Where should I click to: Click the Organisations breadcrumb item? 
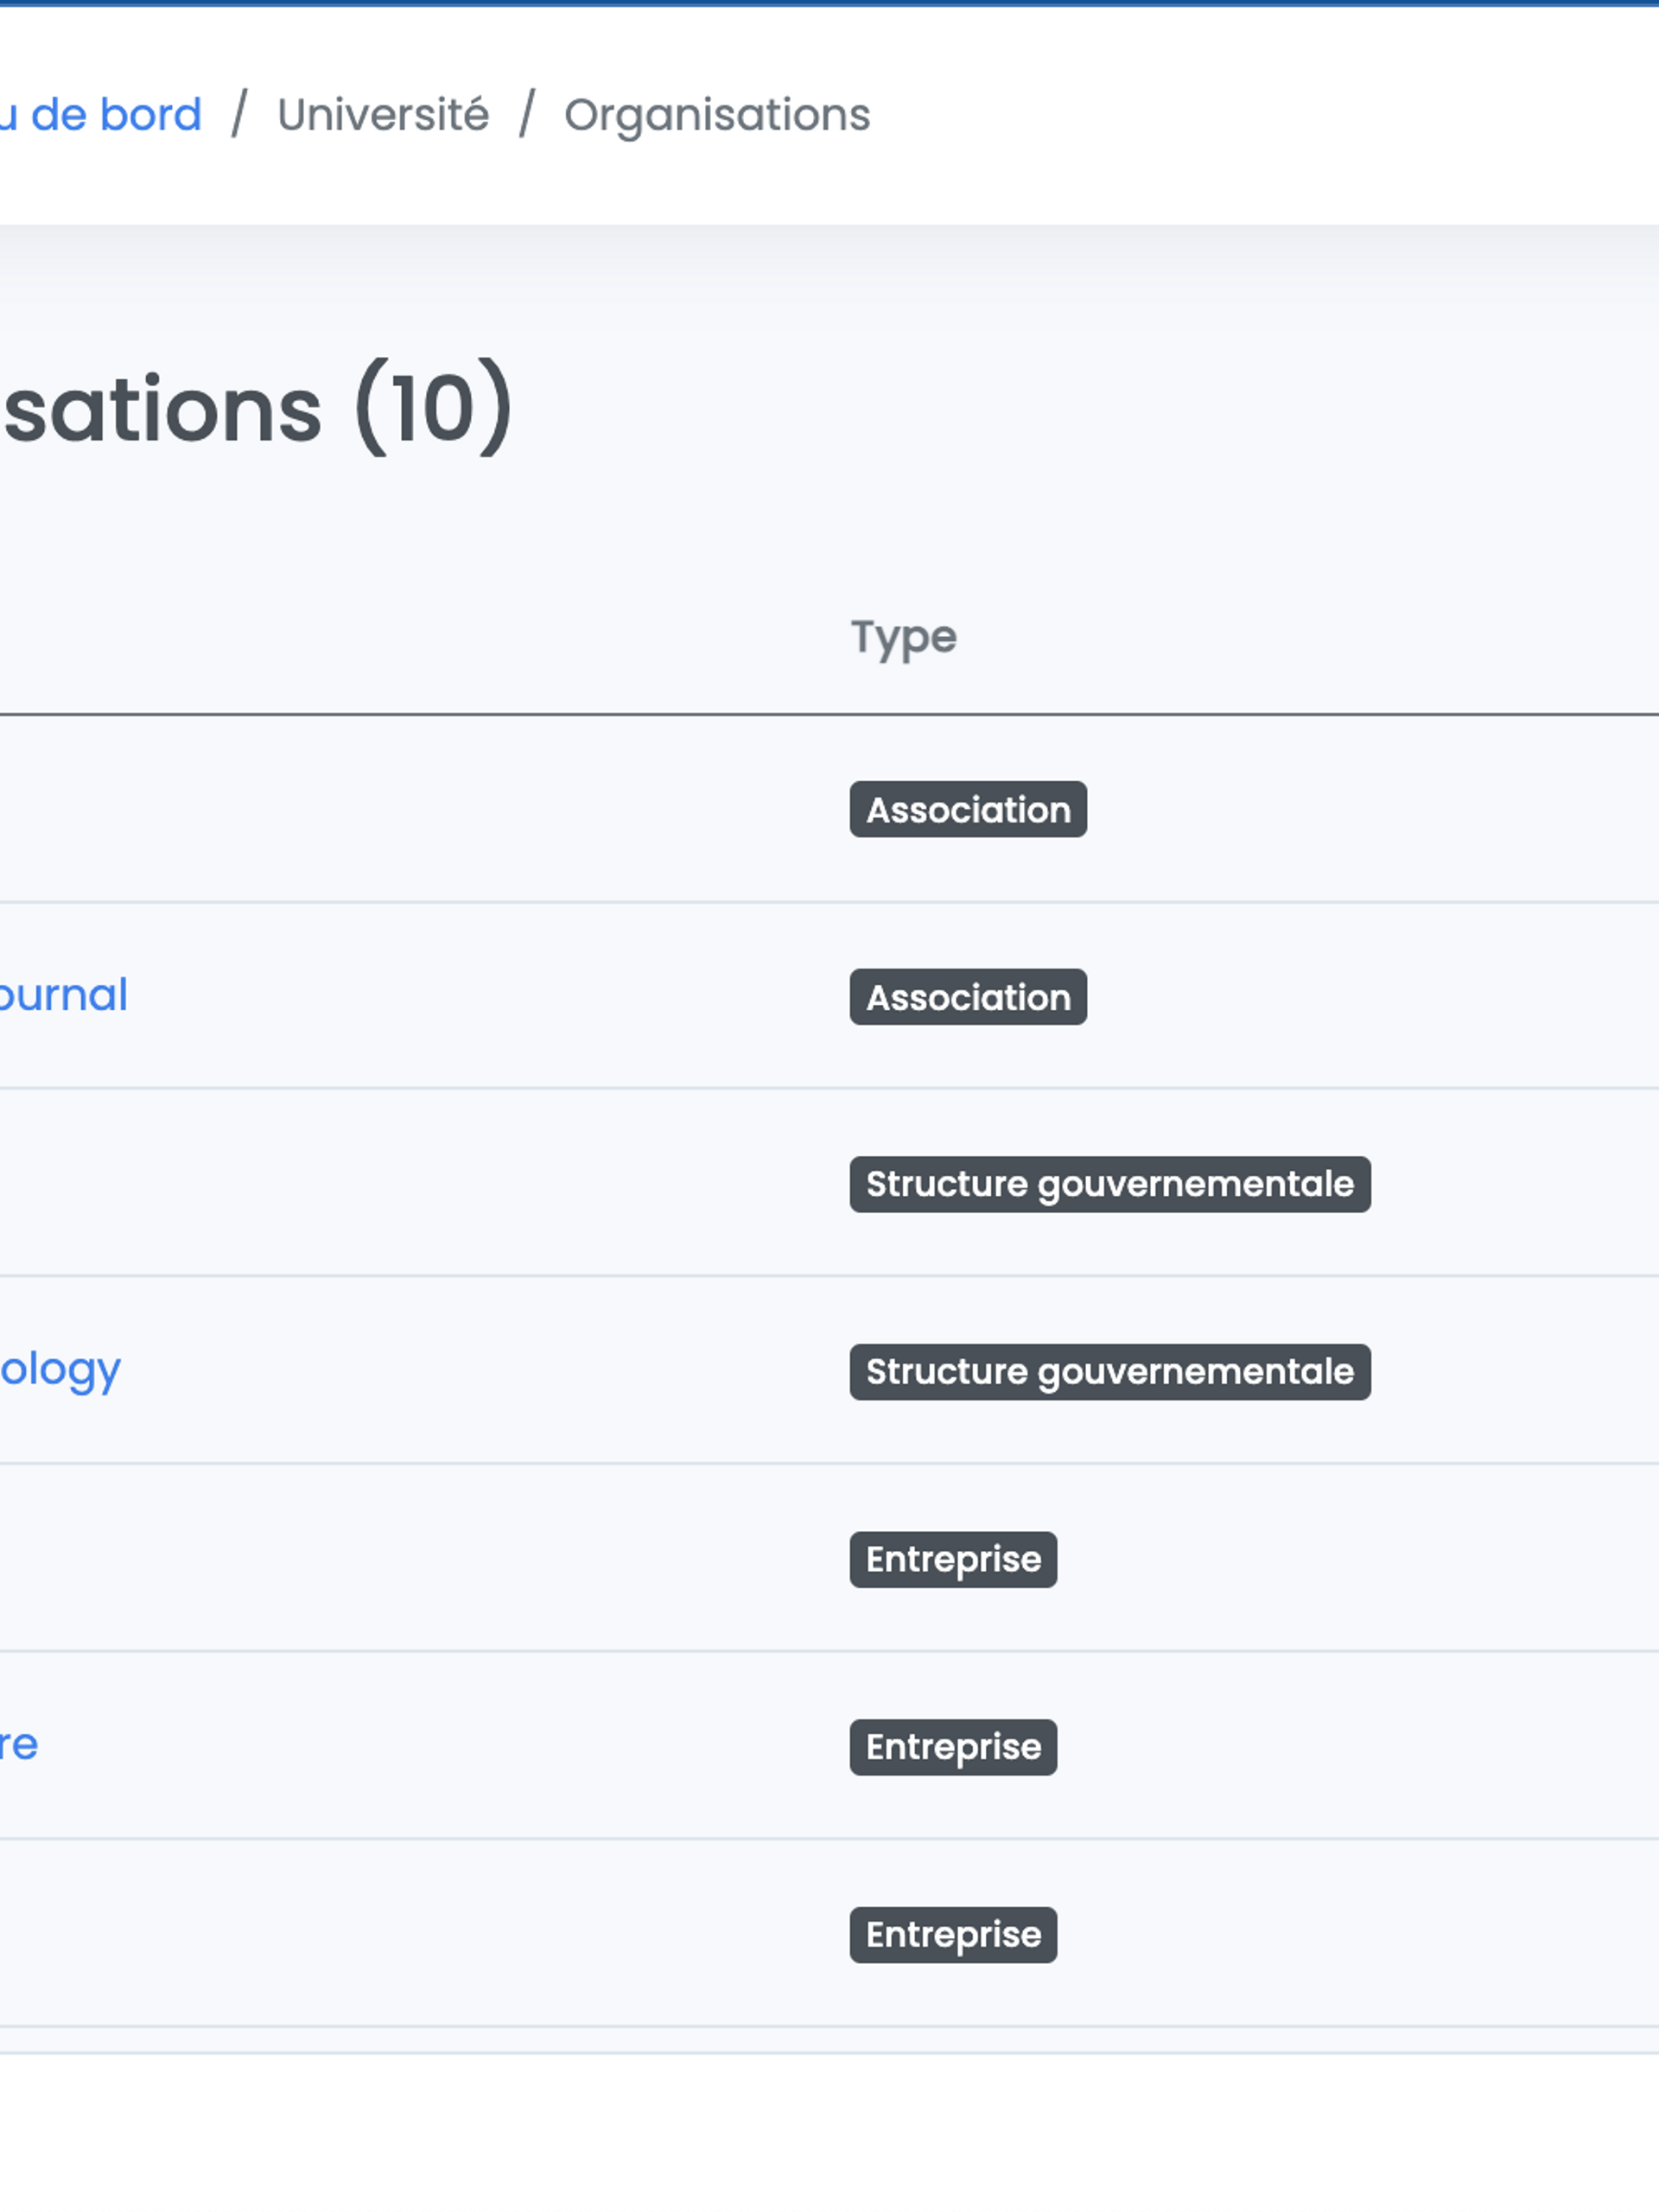coord(717,115)
